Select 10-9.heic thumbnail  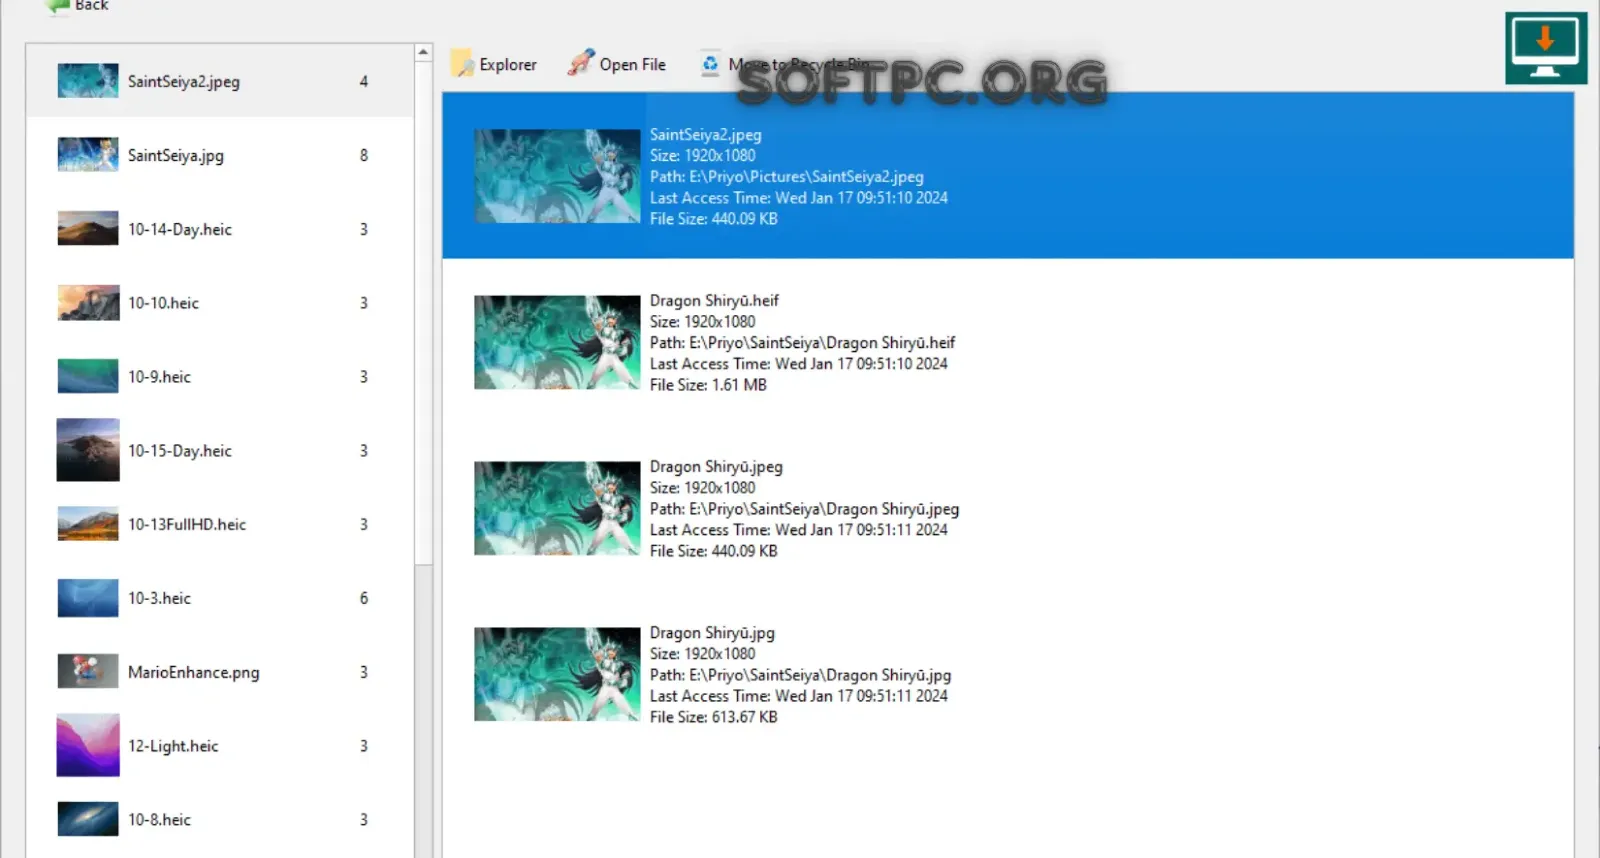(88, 377)
